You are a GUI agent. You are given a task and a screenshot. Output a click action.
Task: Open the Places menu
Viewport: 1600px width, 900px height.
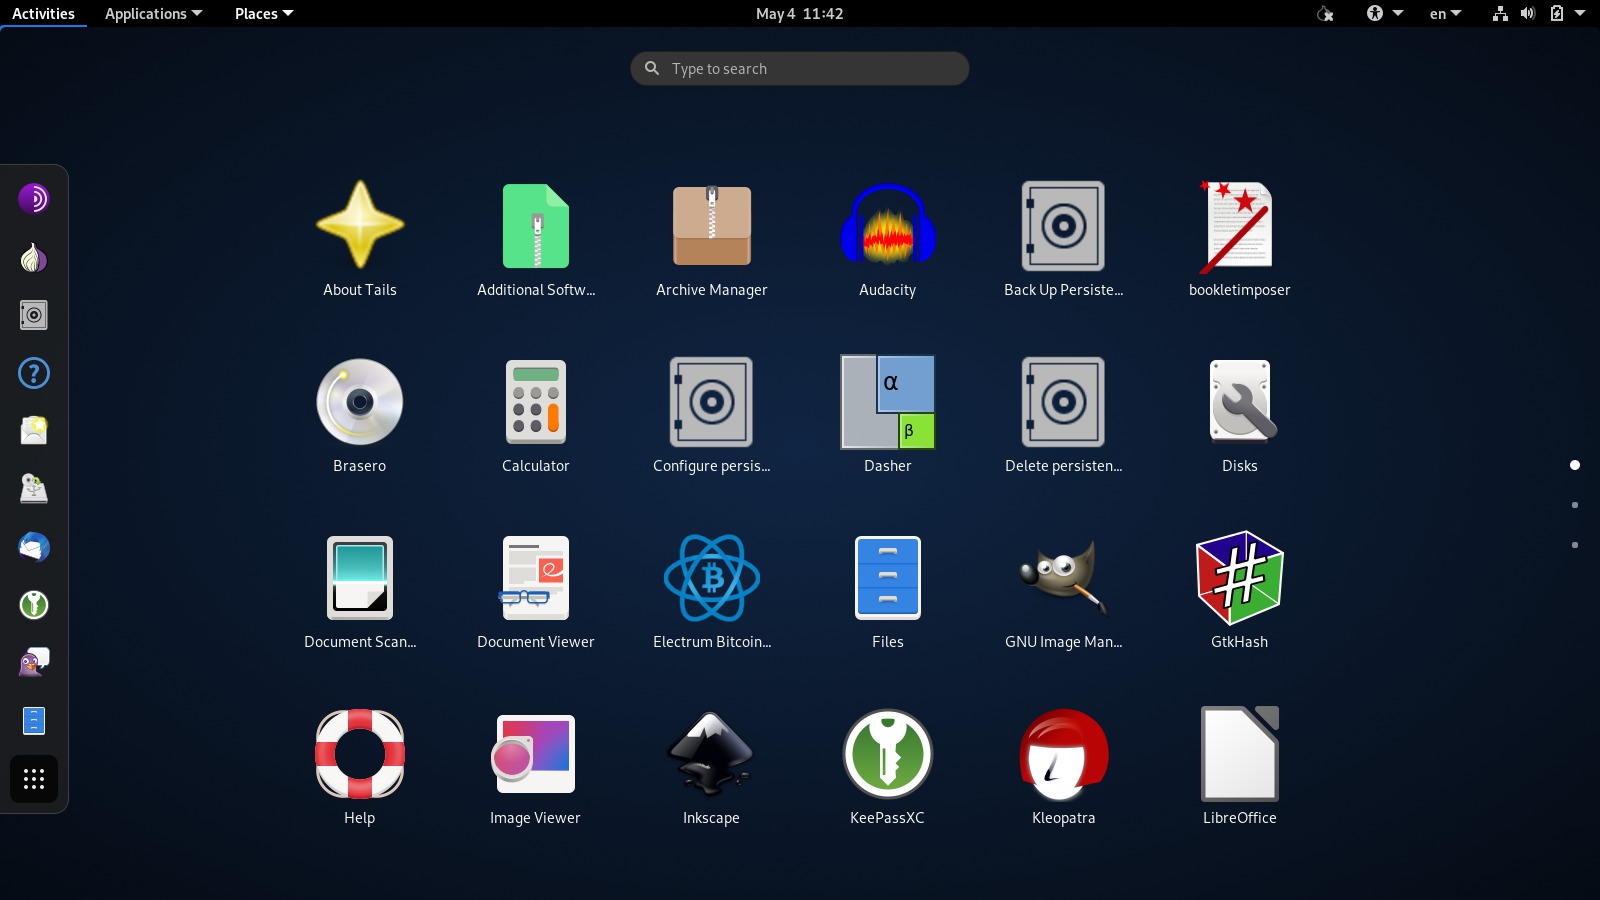264,14
